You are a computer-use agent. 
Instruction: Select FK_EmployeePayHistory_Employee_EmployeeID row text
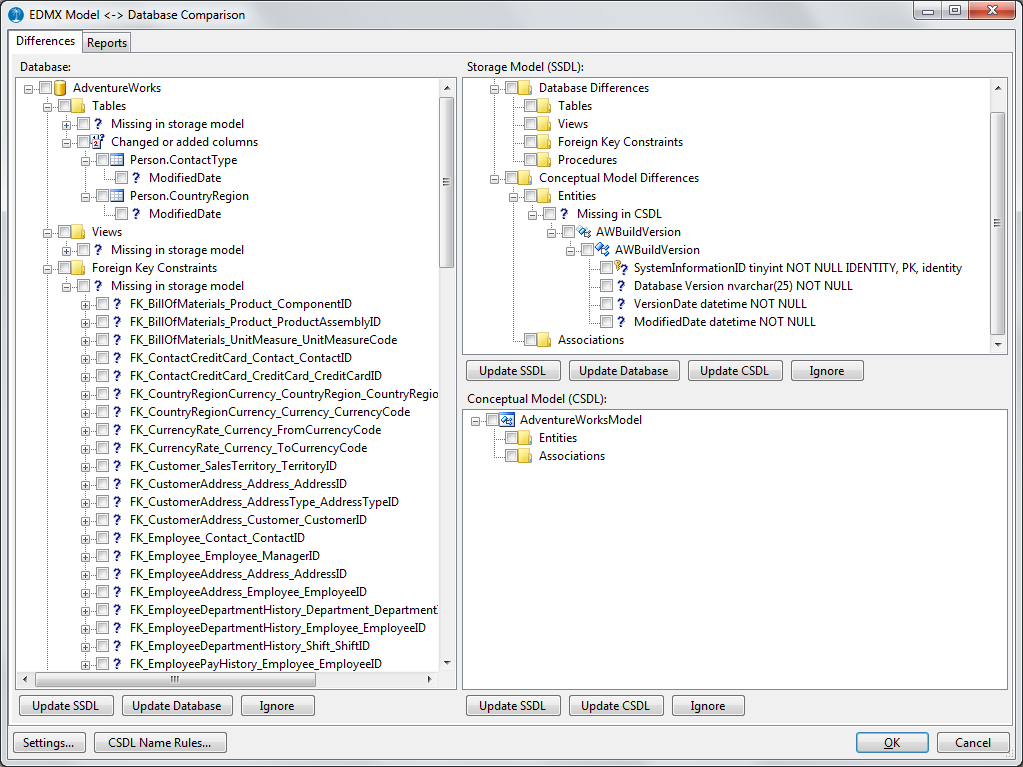click(x=256, y=664)
